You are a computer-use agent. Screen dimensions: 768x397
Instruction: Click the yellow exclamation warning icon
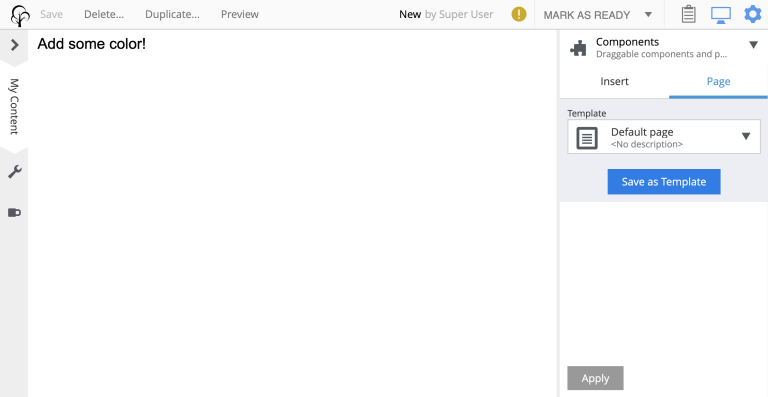click(x=519, y=15)
